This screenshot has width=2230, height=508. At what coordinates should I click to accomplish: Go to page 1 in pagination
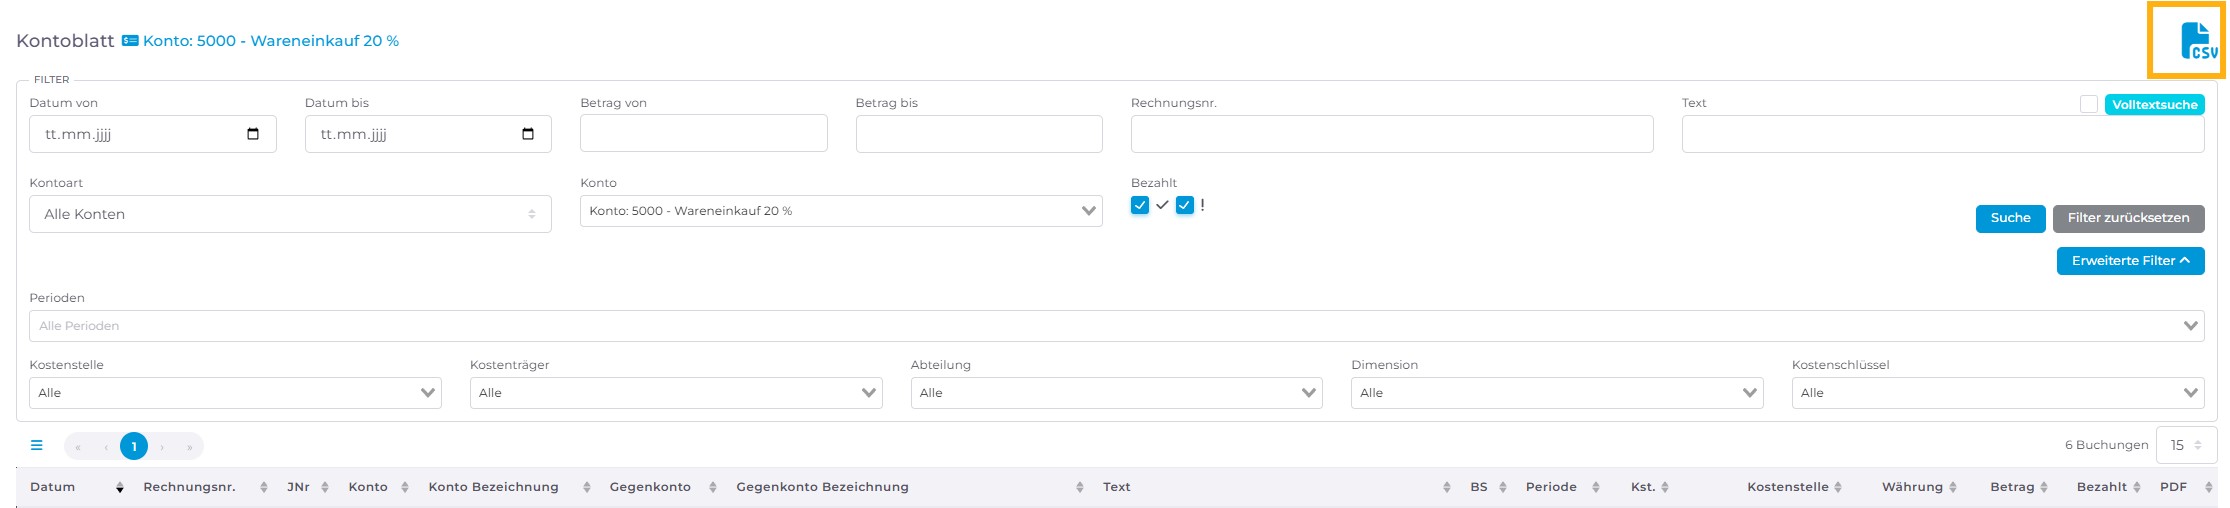pos(134,446)
